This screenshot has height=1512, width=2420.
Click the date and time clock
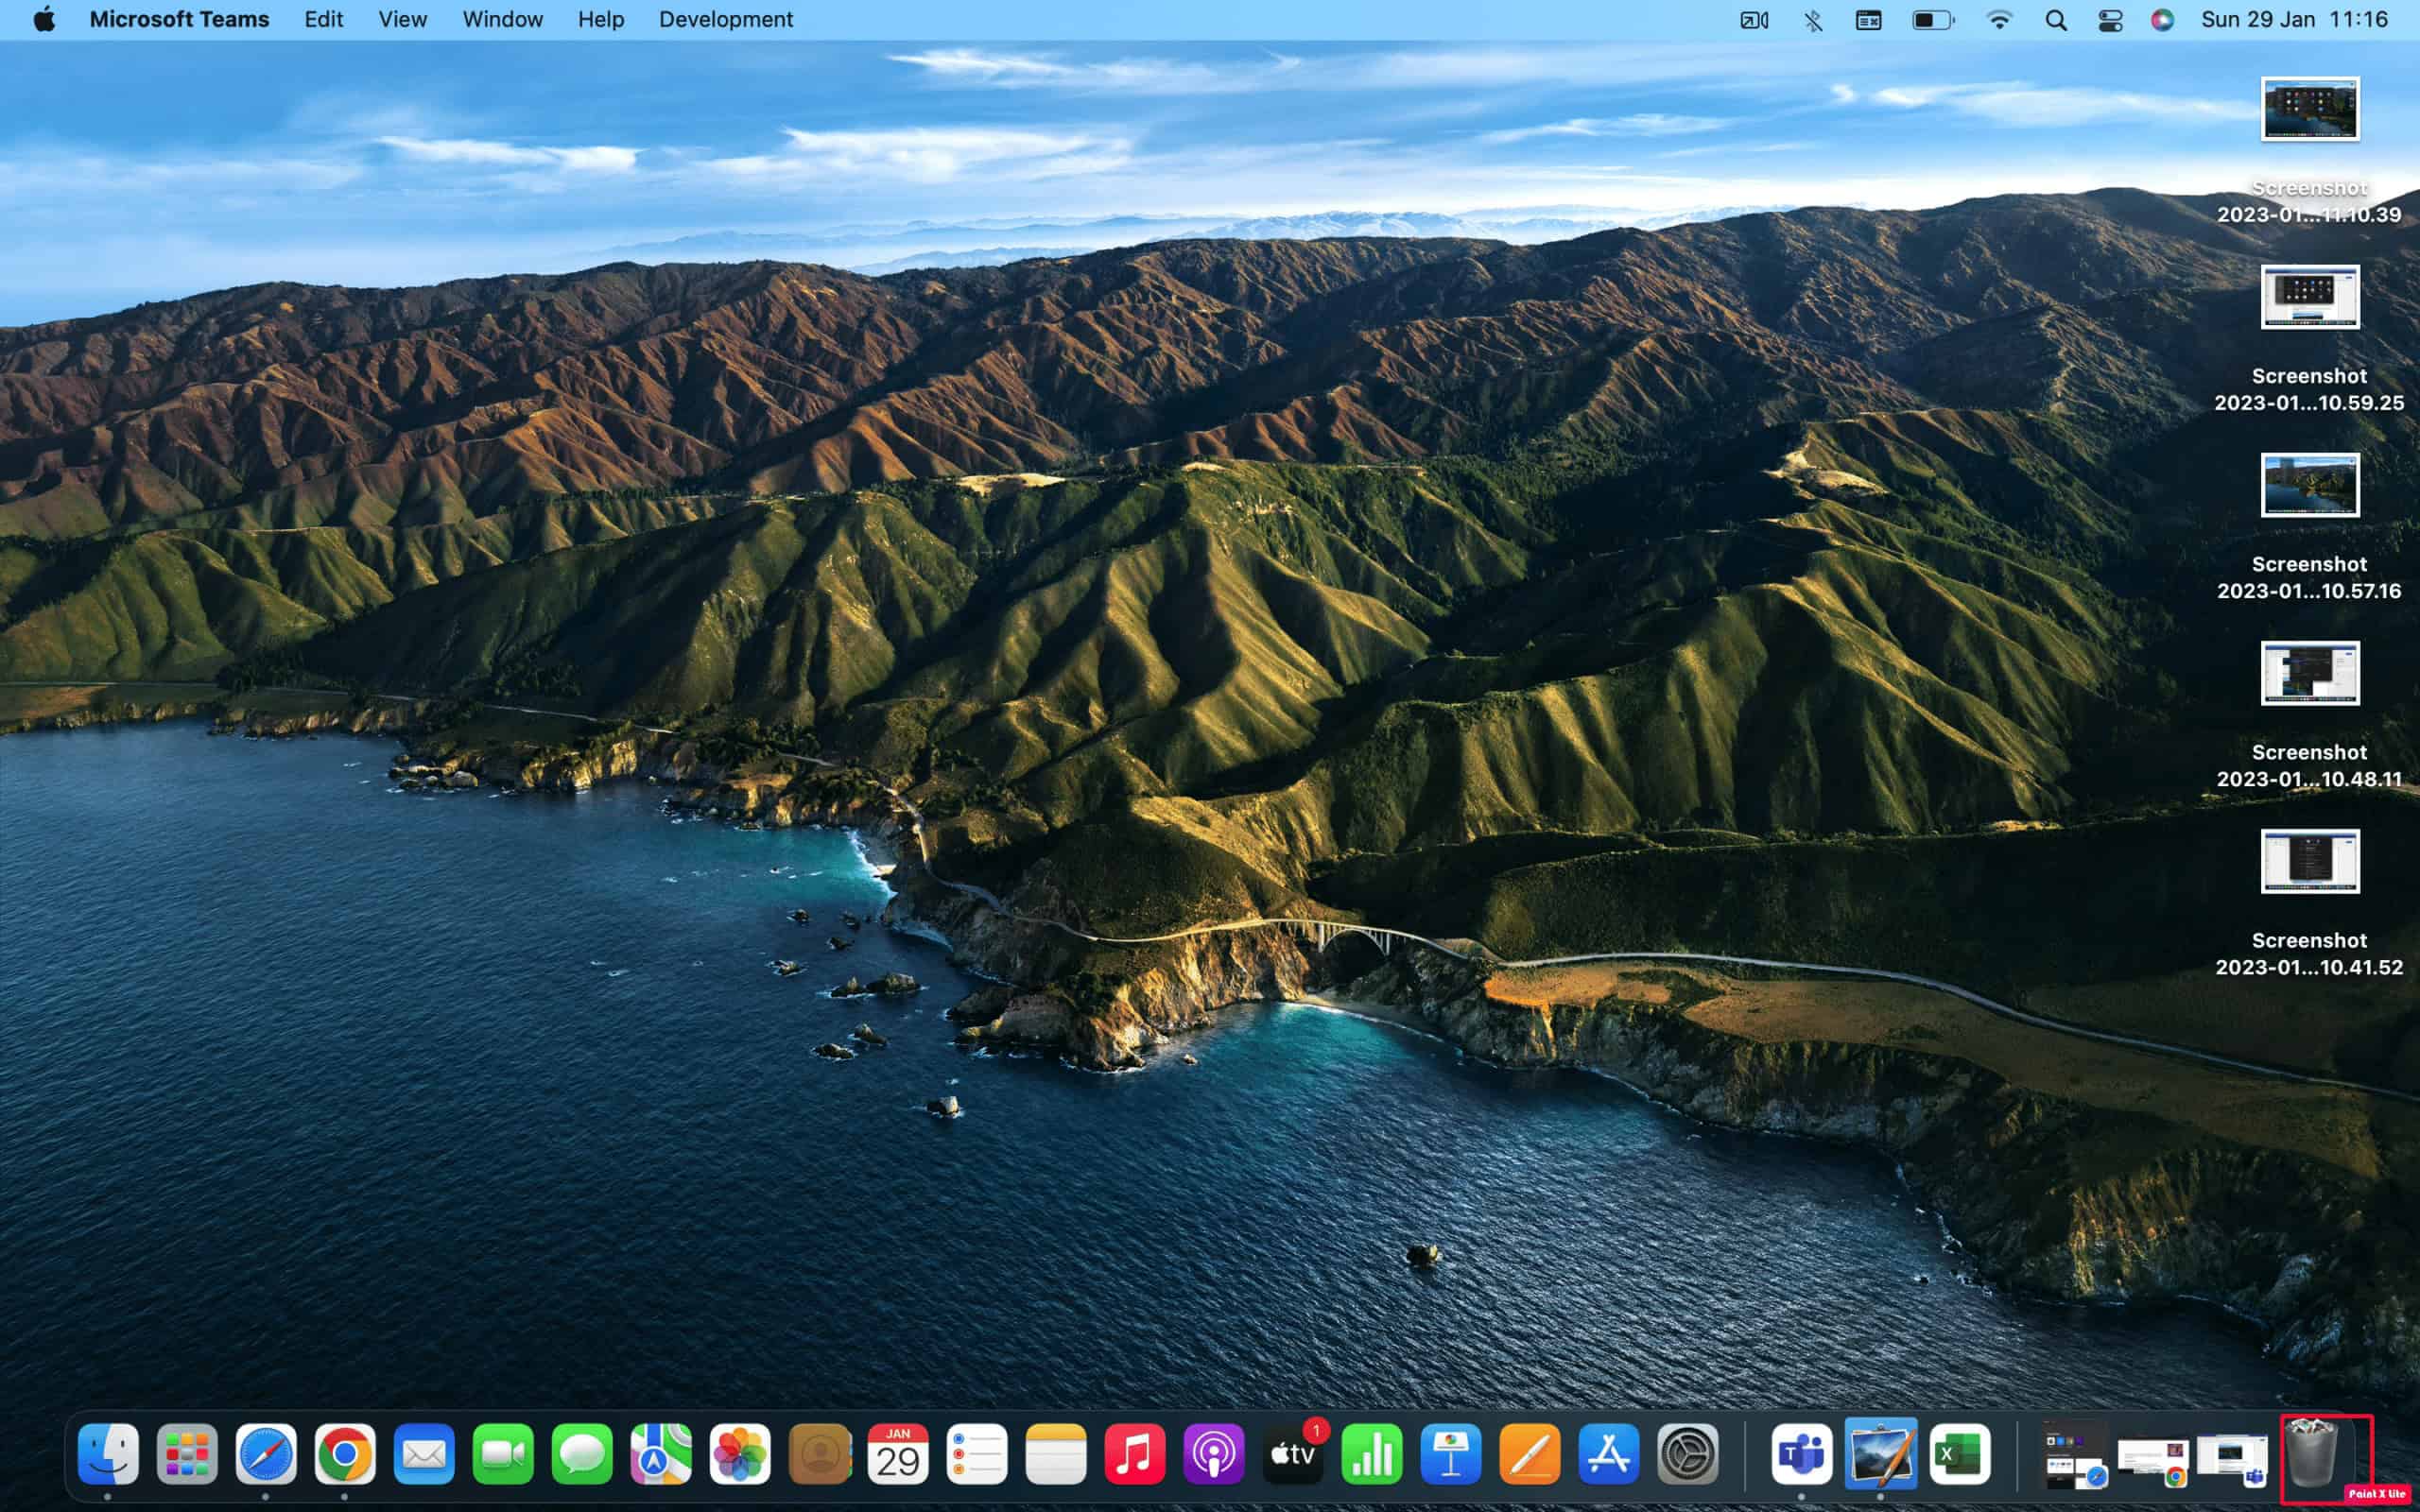[2294, 20]
